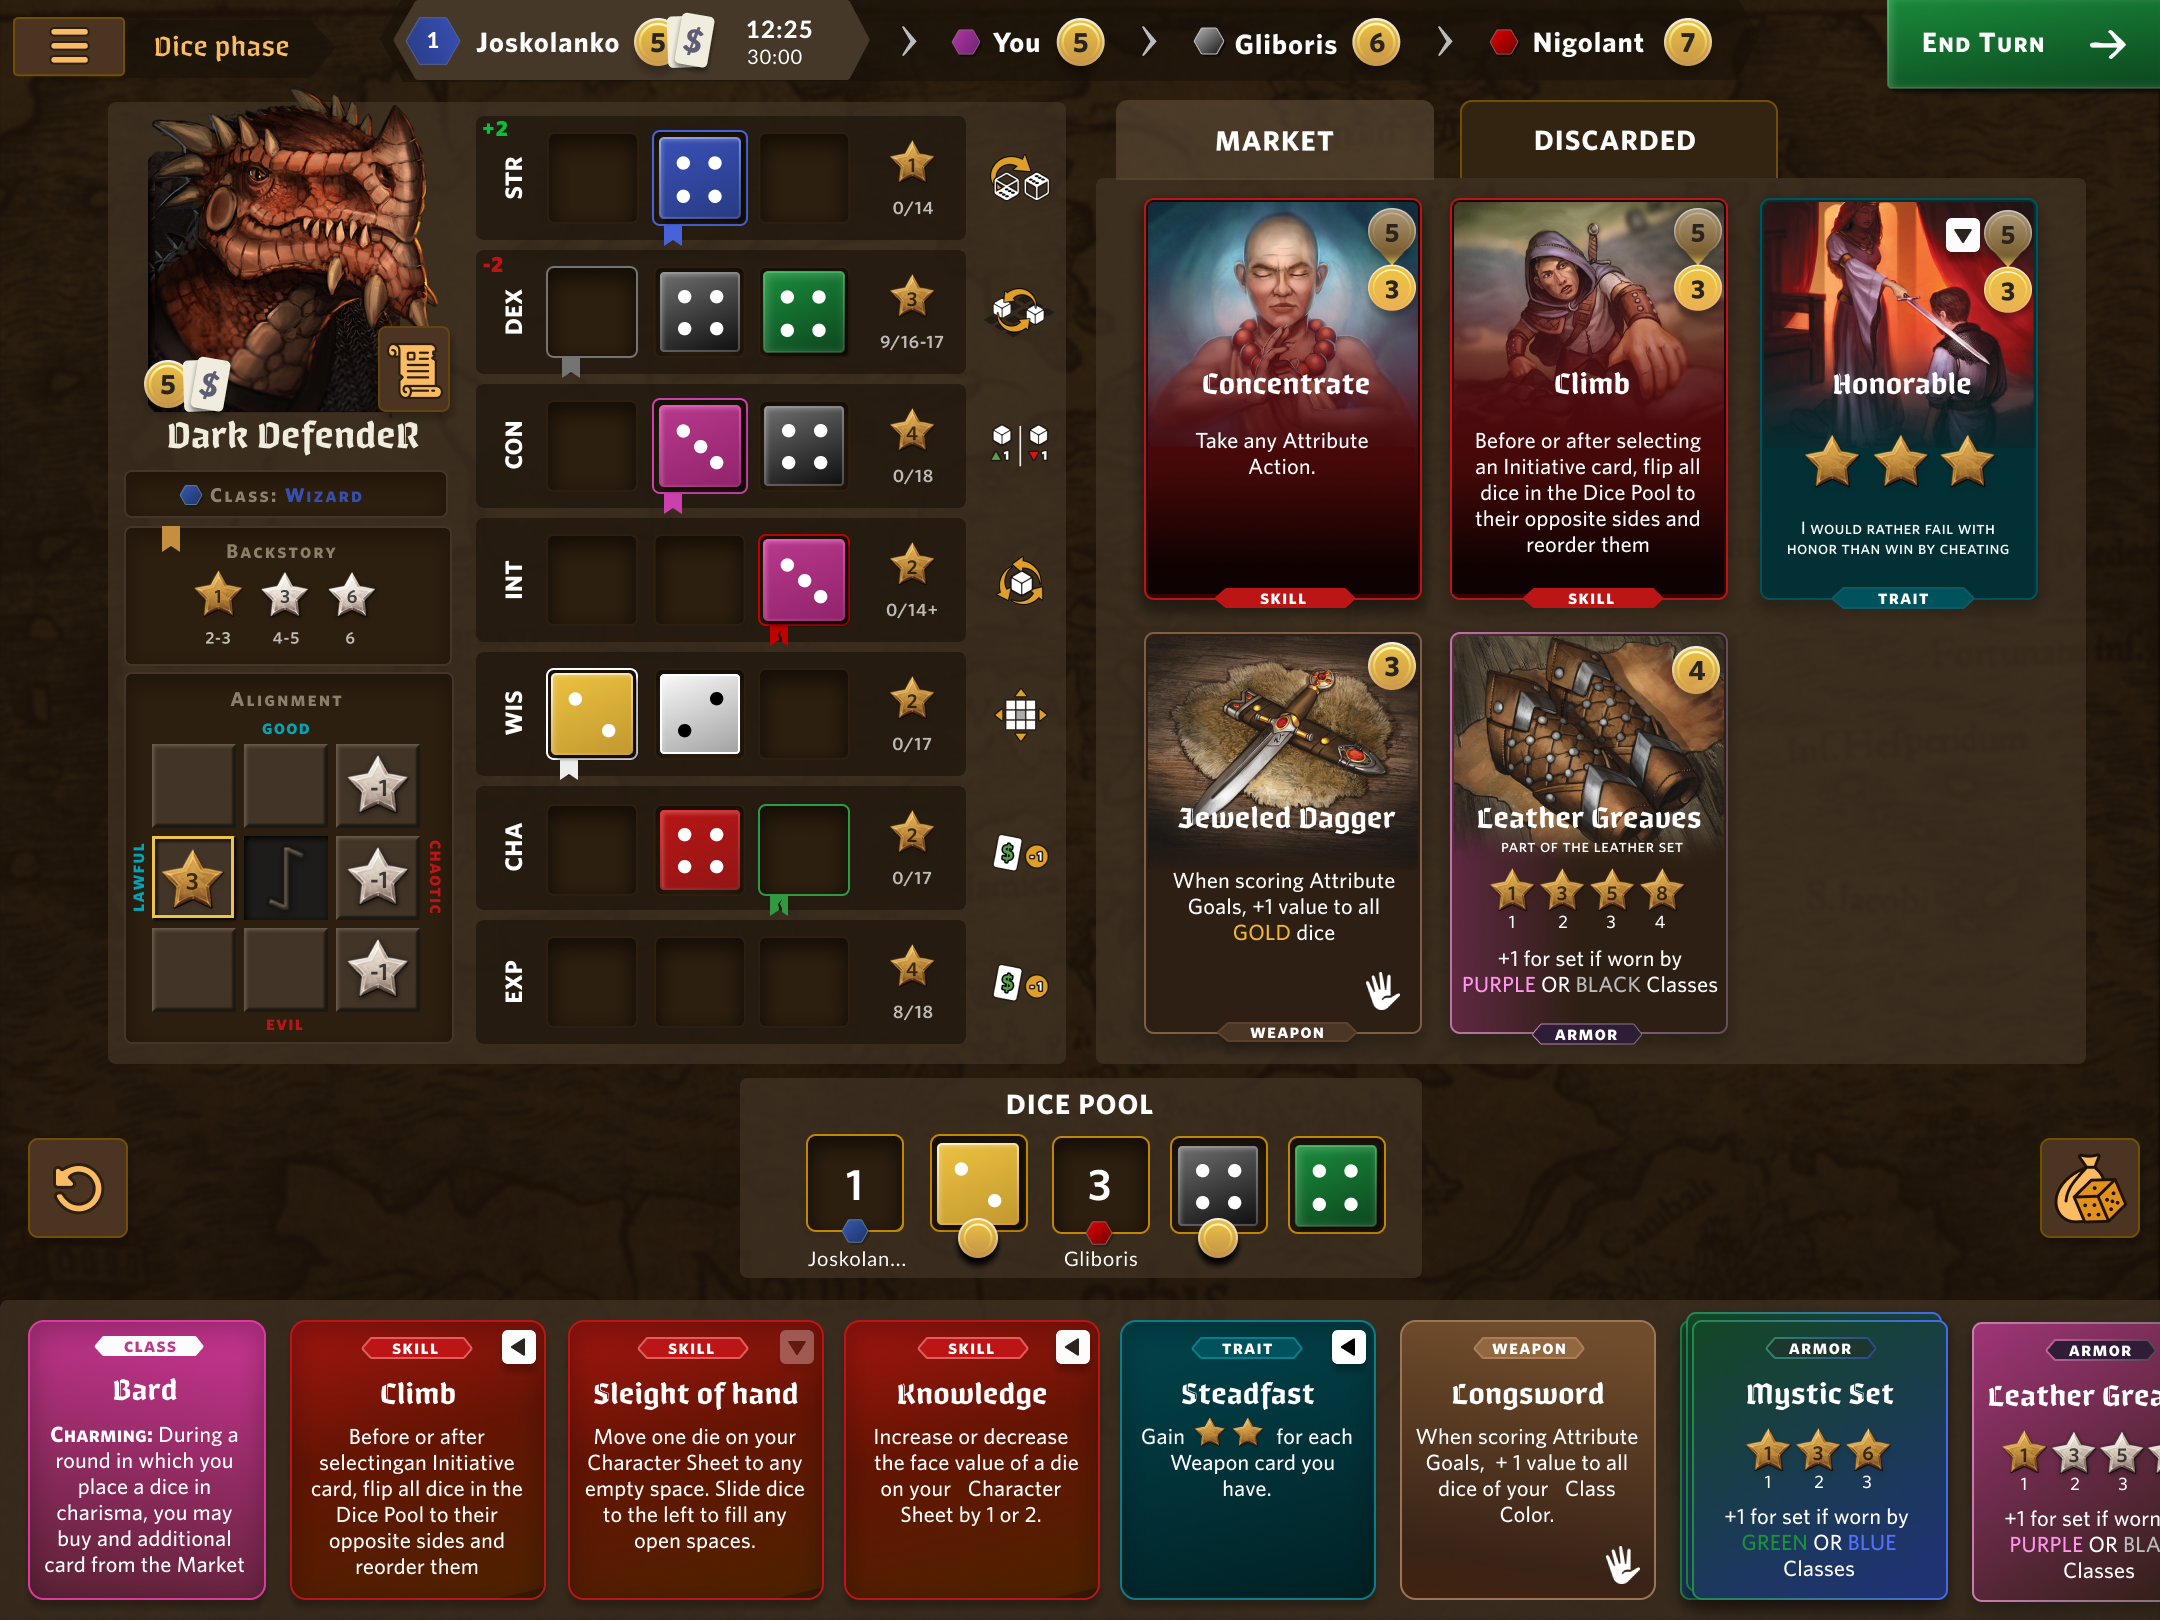Expand the Sleight of hand card arrow
This screenshot has height=1620, width=2160.
(x=796, y=1347)
